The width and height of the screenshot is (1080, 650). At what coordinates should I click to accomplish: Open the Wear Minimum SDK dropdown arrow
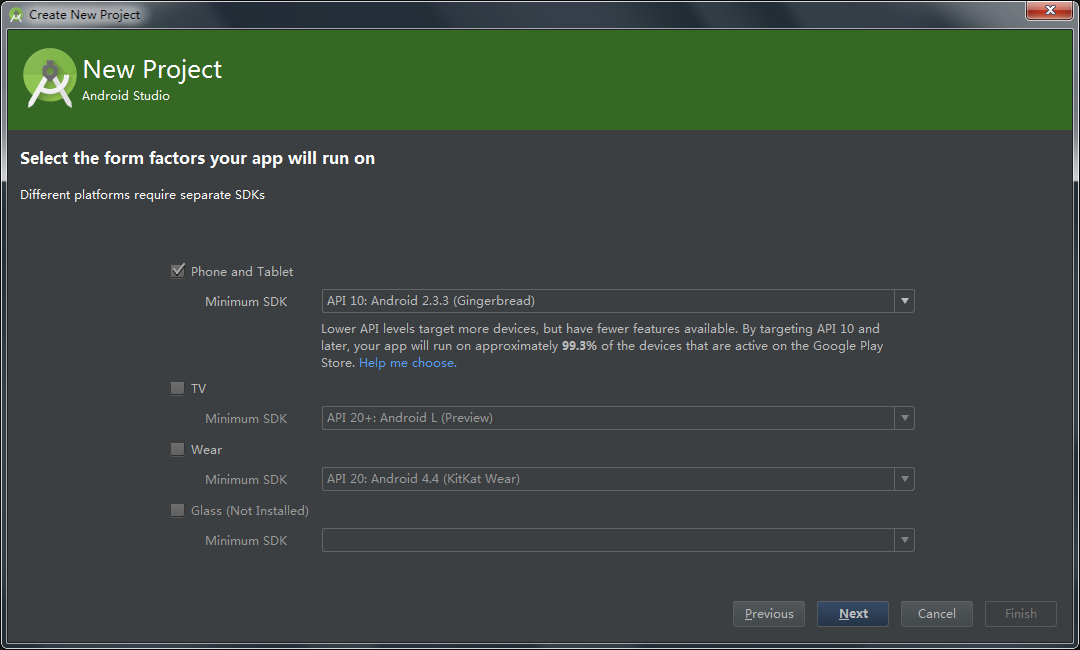click(x=904, y=479)
